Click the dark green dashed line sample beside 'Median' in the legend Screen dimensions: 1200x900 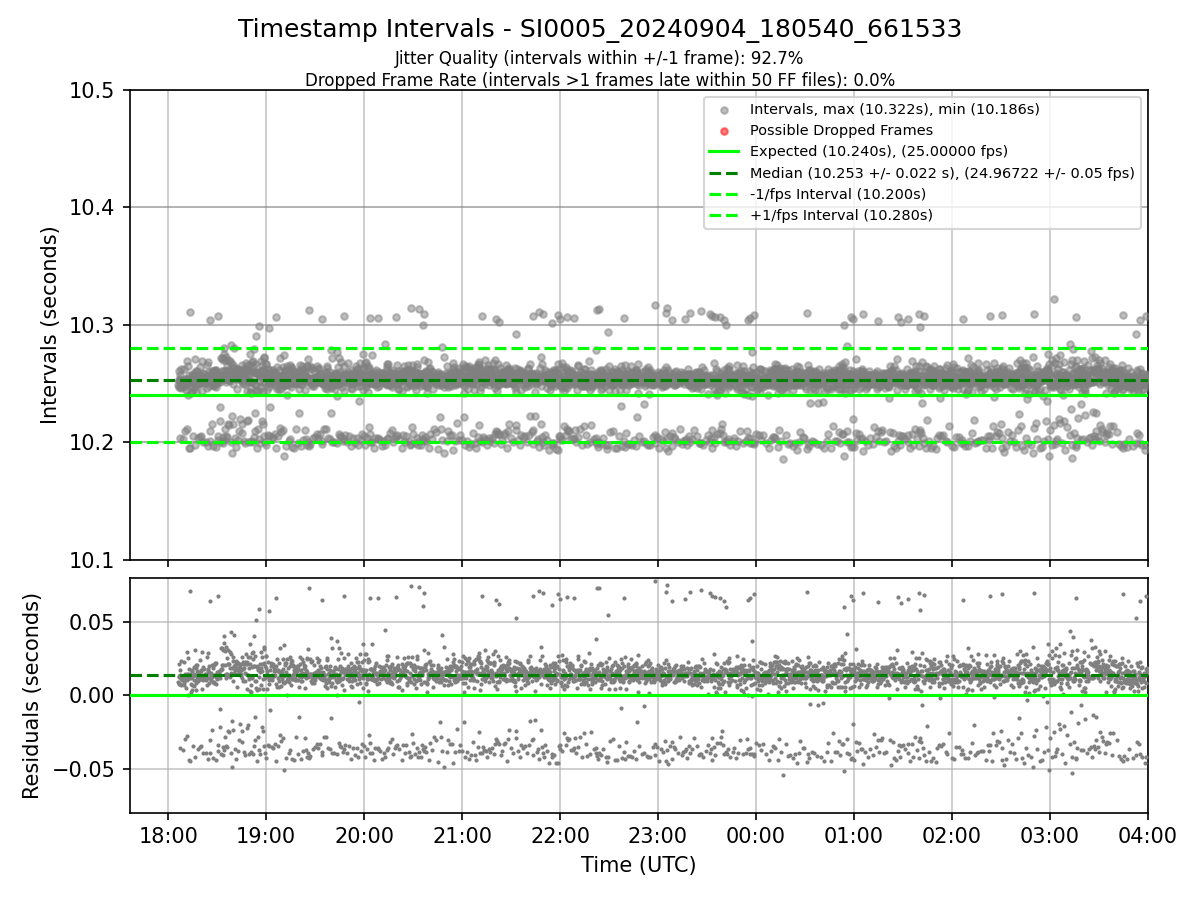[x=725, y=173]
